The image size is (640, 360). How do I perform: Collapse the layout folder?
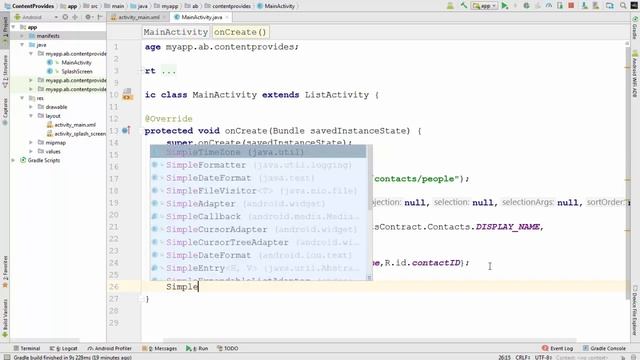pyautogui.click(x=31, y=116)
